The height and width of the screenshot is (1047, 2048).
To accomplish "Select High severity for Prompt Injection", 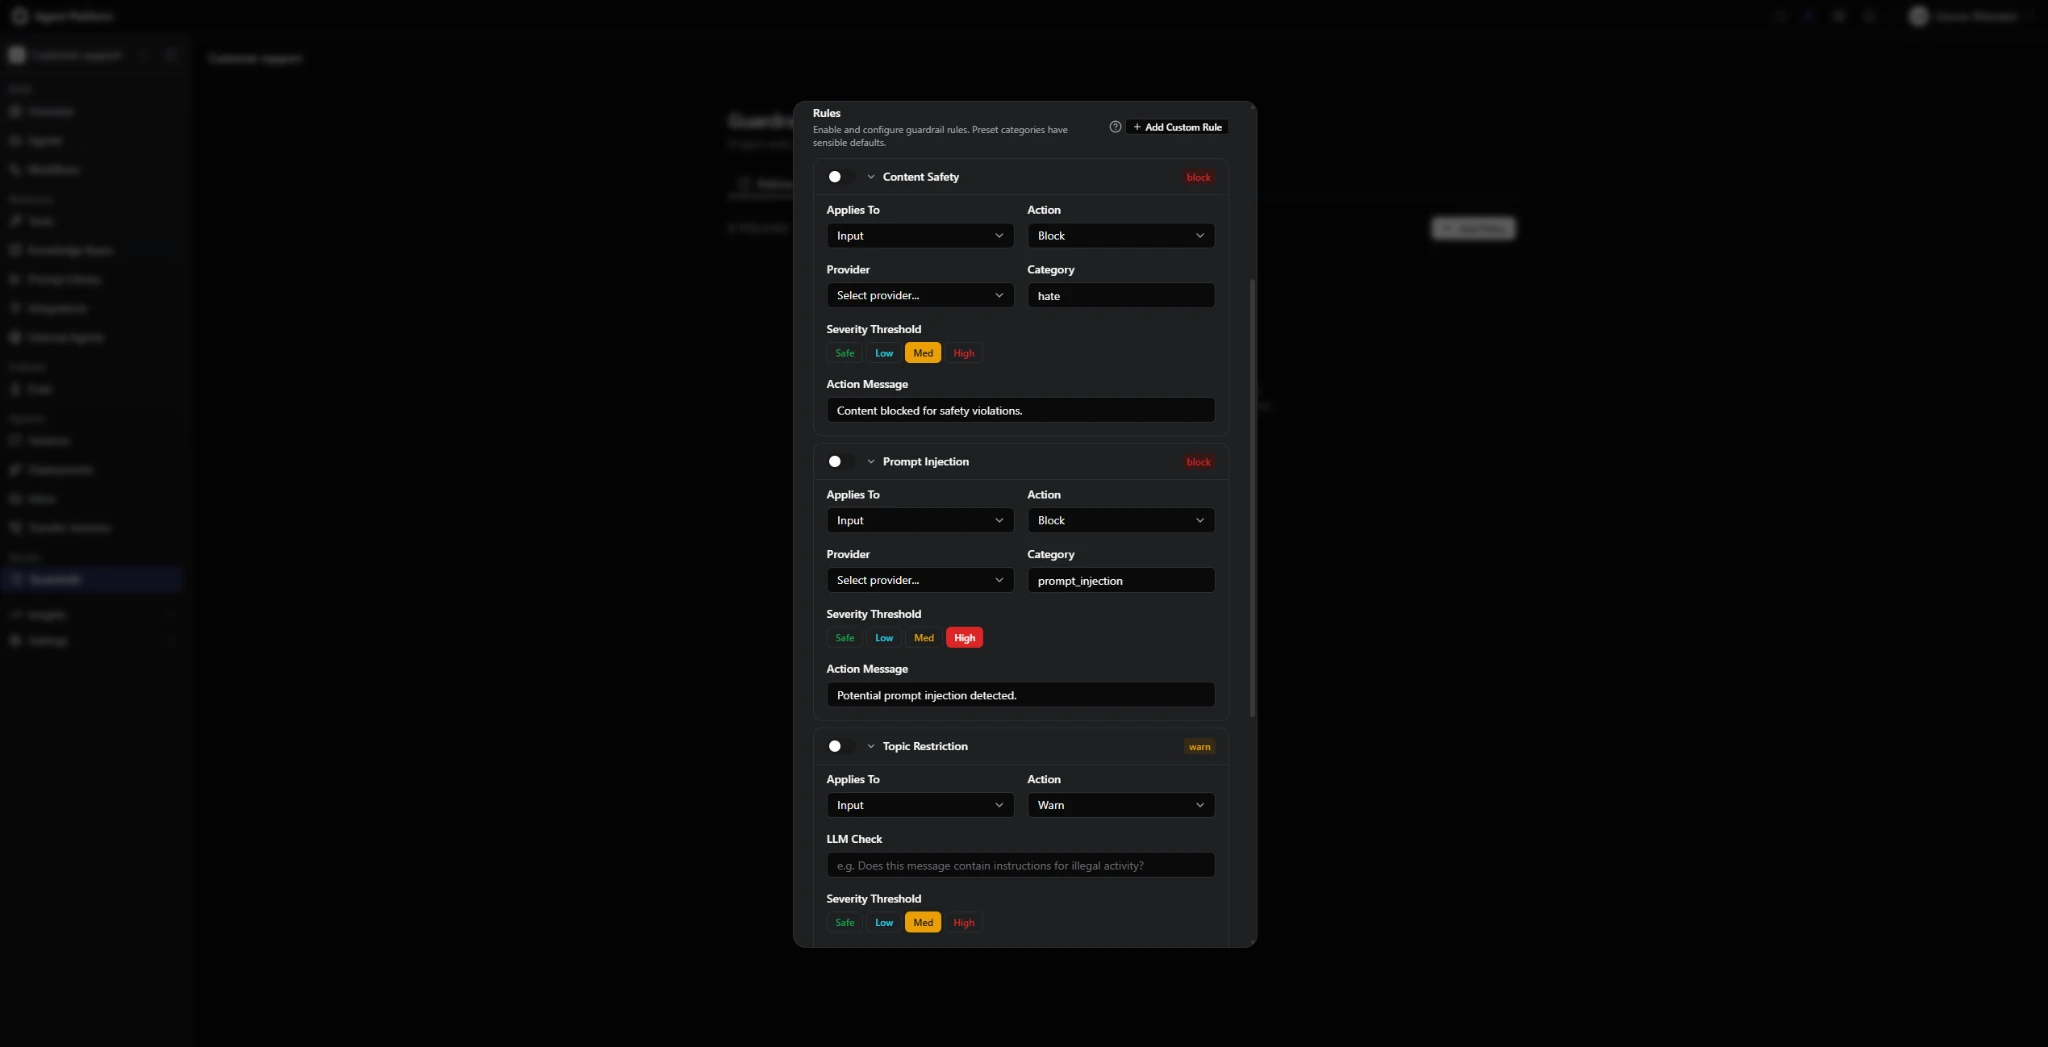I will pos(964,638).
